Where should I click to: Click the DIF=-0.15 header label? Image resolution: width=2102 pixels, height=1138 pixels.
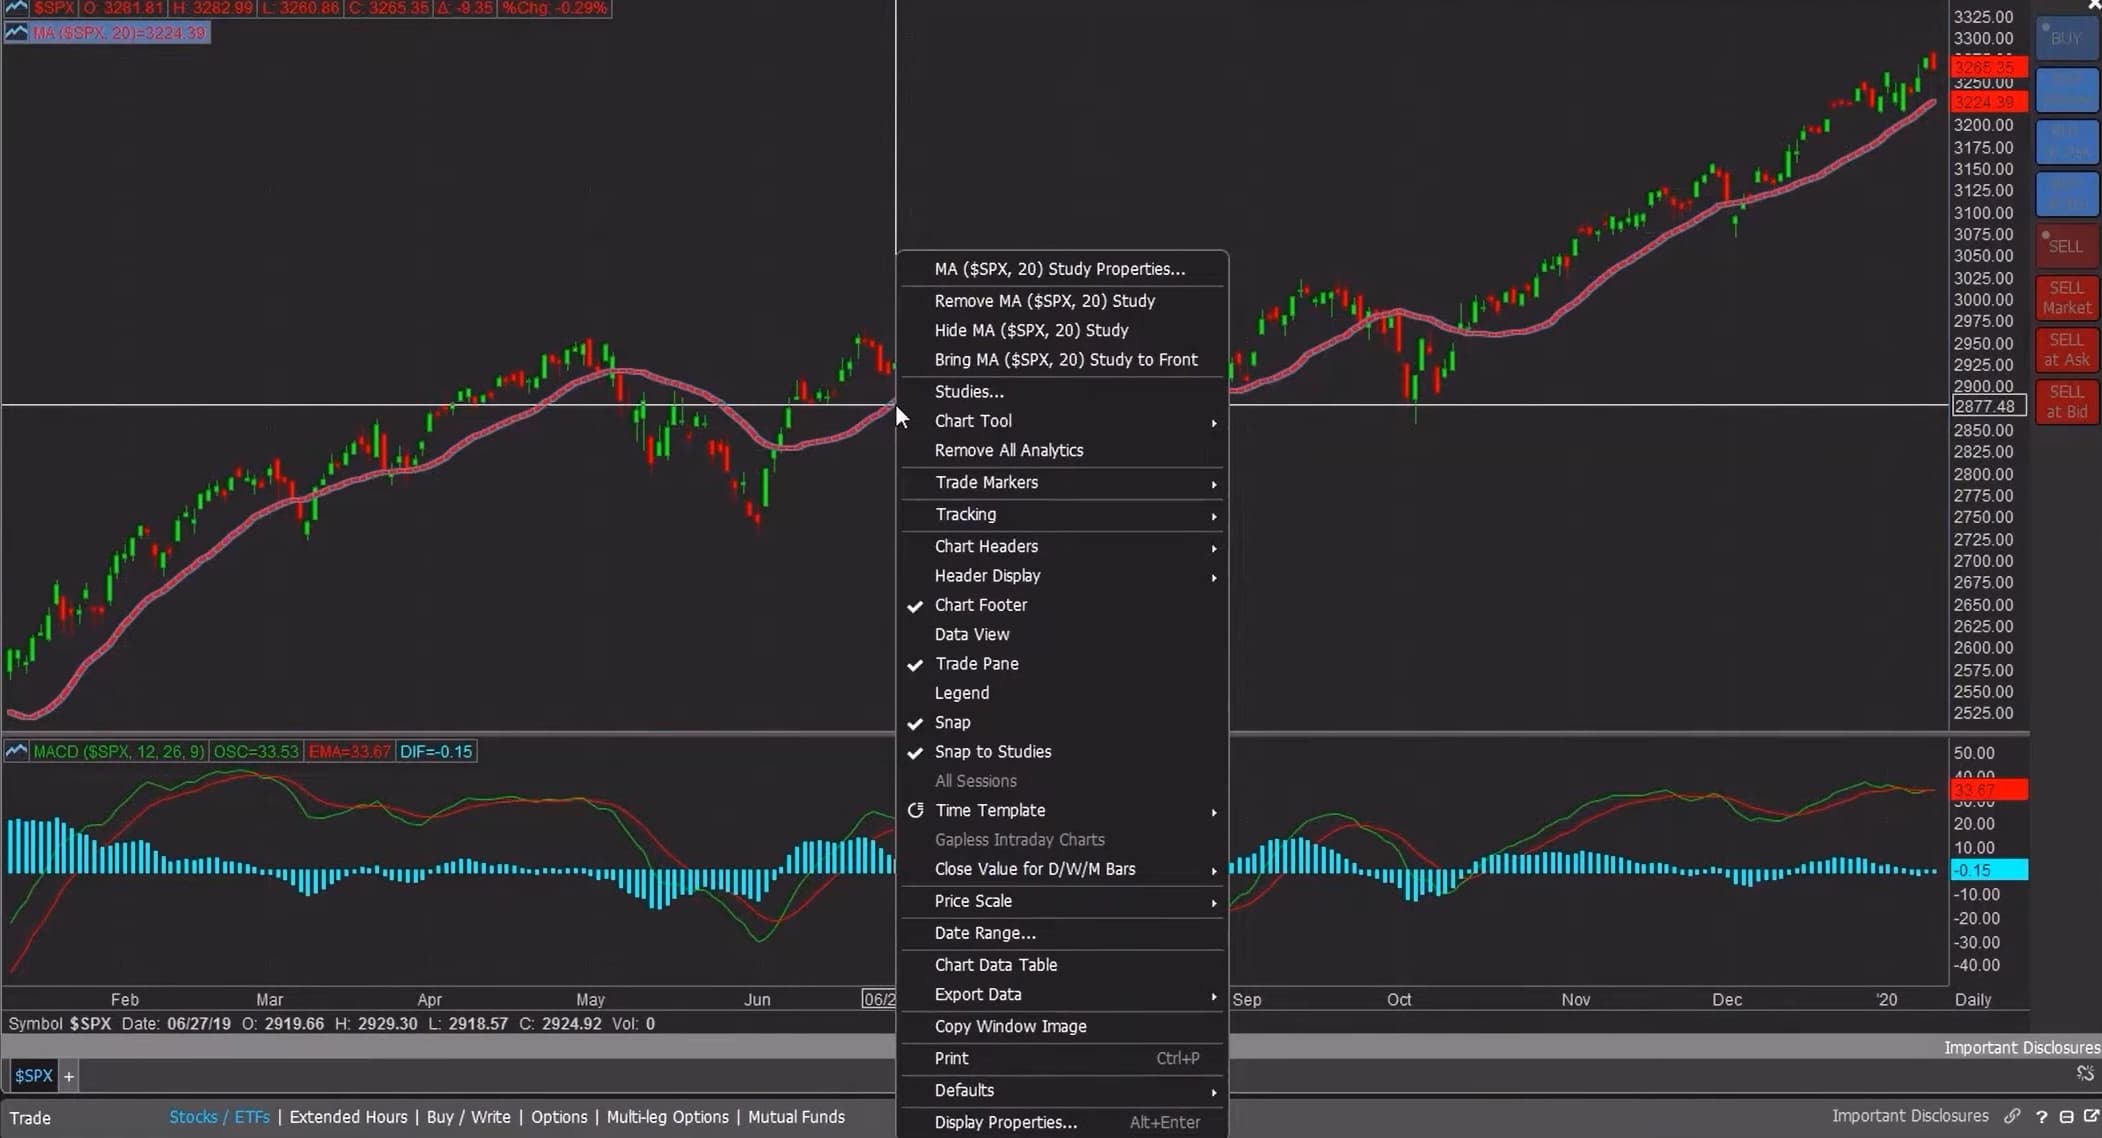[436, 751]
